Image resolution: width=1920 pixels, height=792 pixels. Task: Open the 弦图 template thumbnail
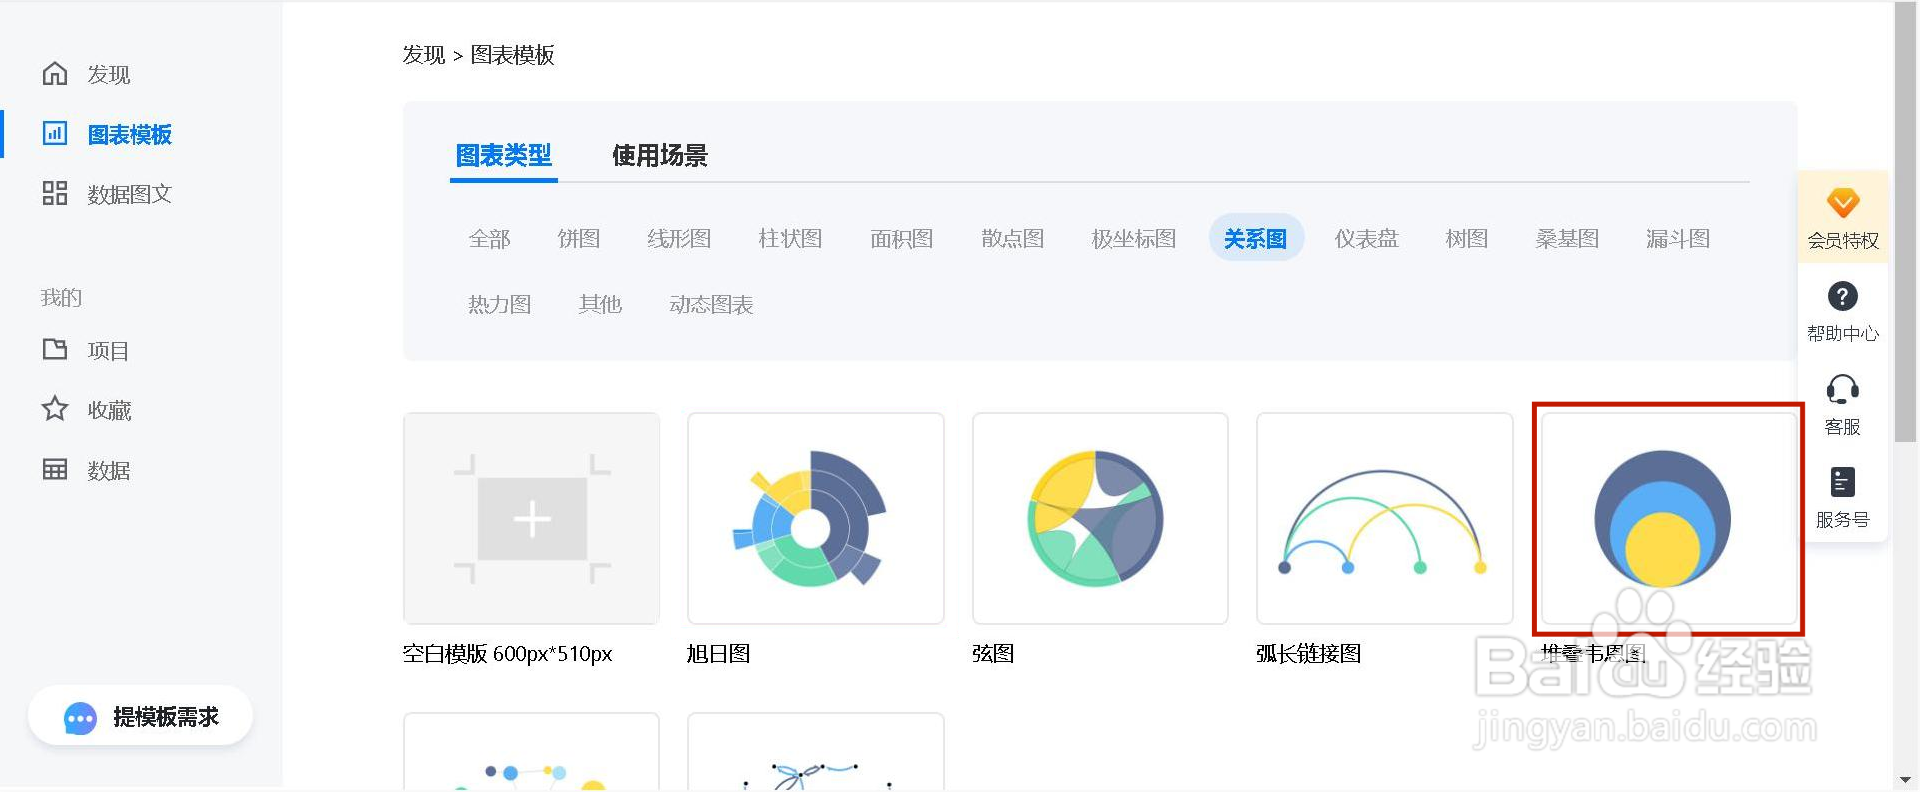point(1100,518)
